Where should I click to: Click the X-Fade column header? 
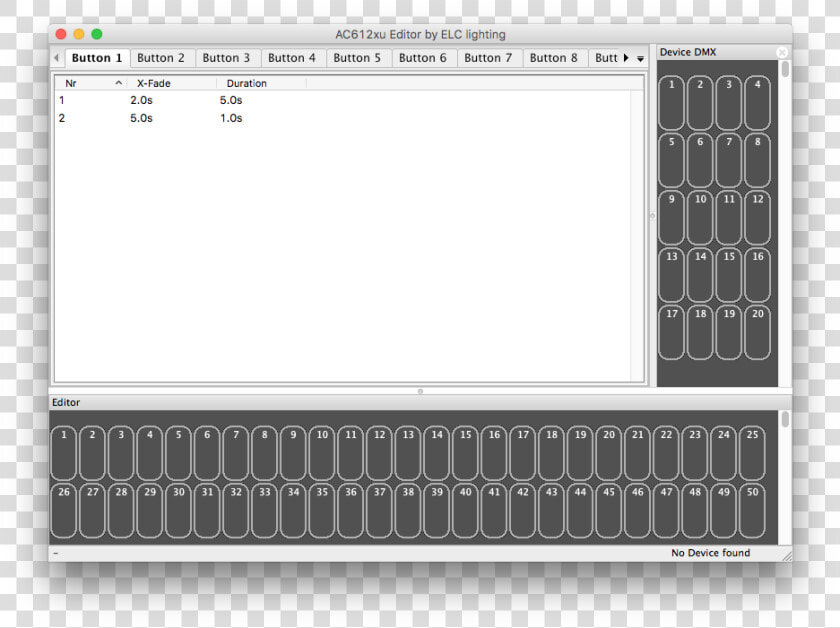[172, 83]
